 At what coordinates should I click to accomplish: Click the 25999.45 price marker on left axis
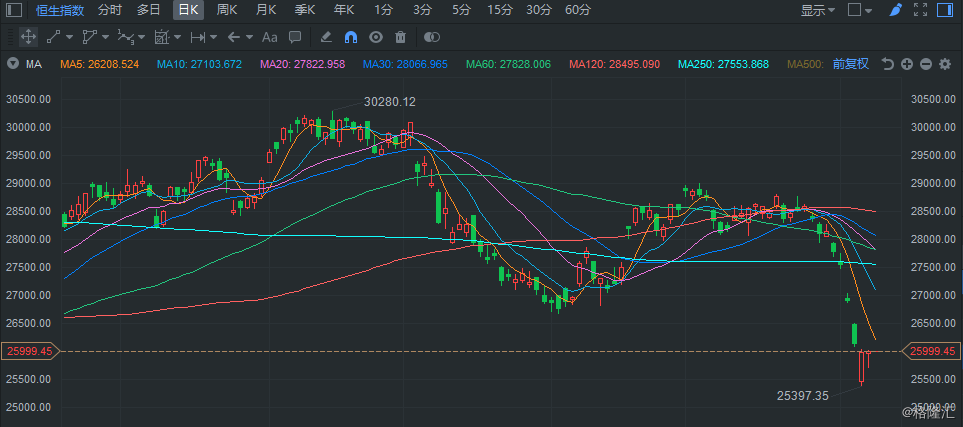point(28,351)
